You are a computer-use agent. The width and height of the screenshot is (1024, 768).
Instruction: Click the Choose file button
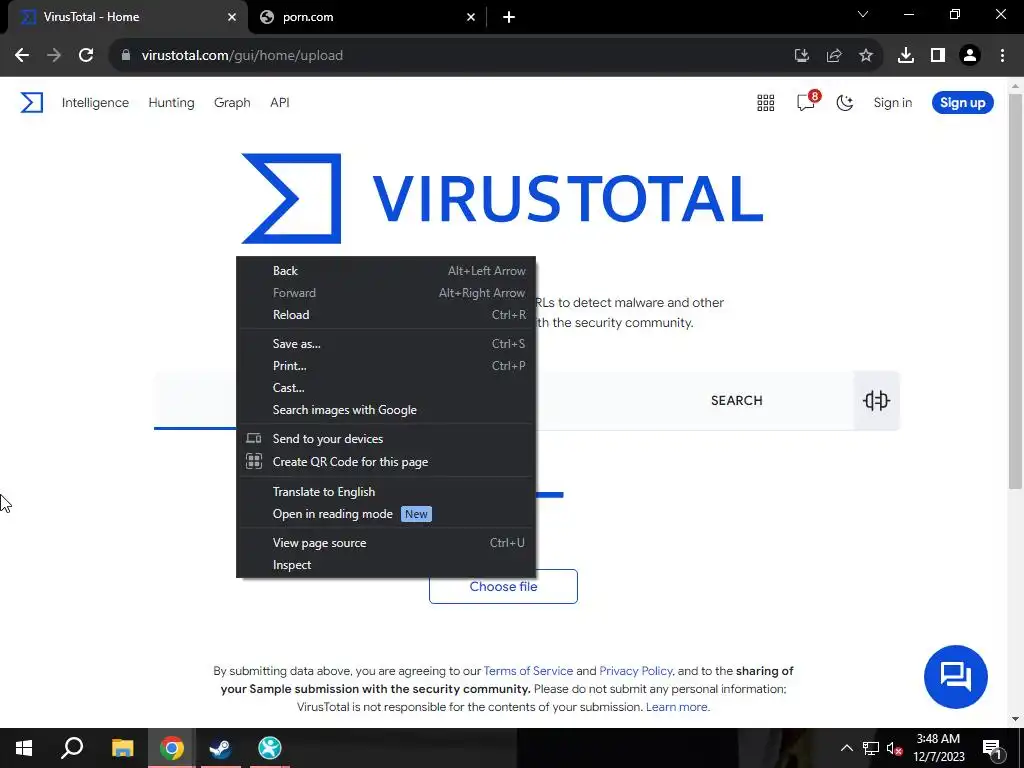coord(504,586)
